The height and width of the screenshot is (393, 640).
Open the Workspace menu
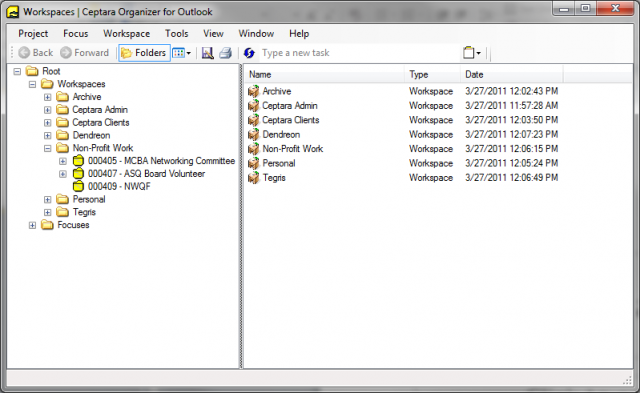127,33
